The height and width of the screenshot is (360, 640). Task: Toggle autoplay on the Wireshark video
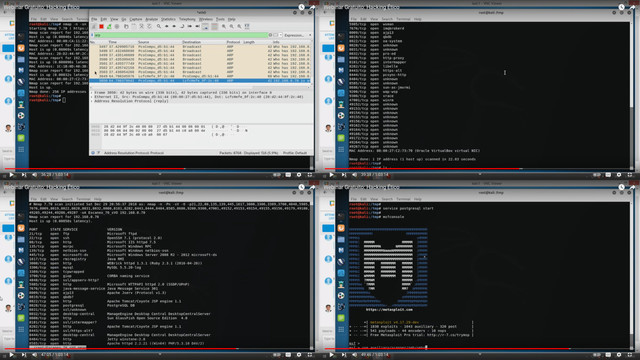click(277, 175)
